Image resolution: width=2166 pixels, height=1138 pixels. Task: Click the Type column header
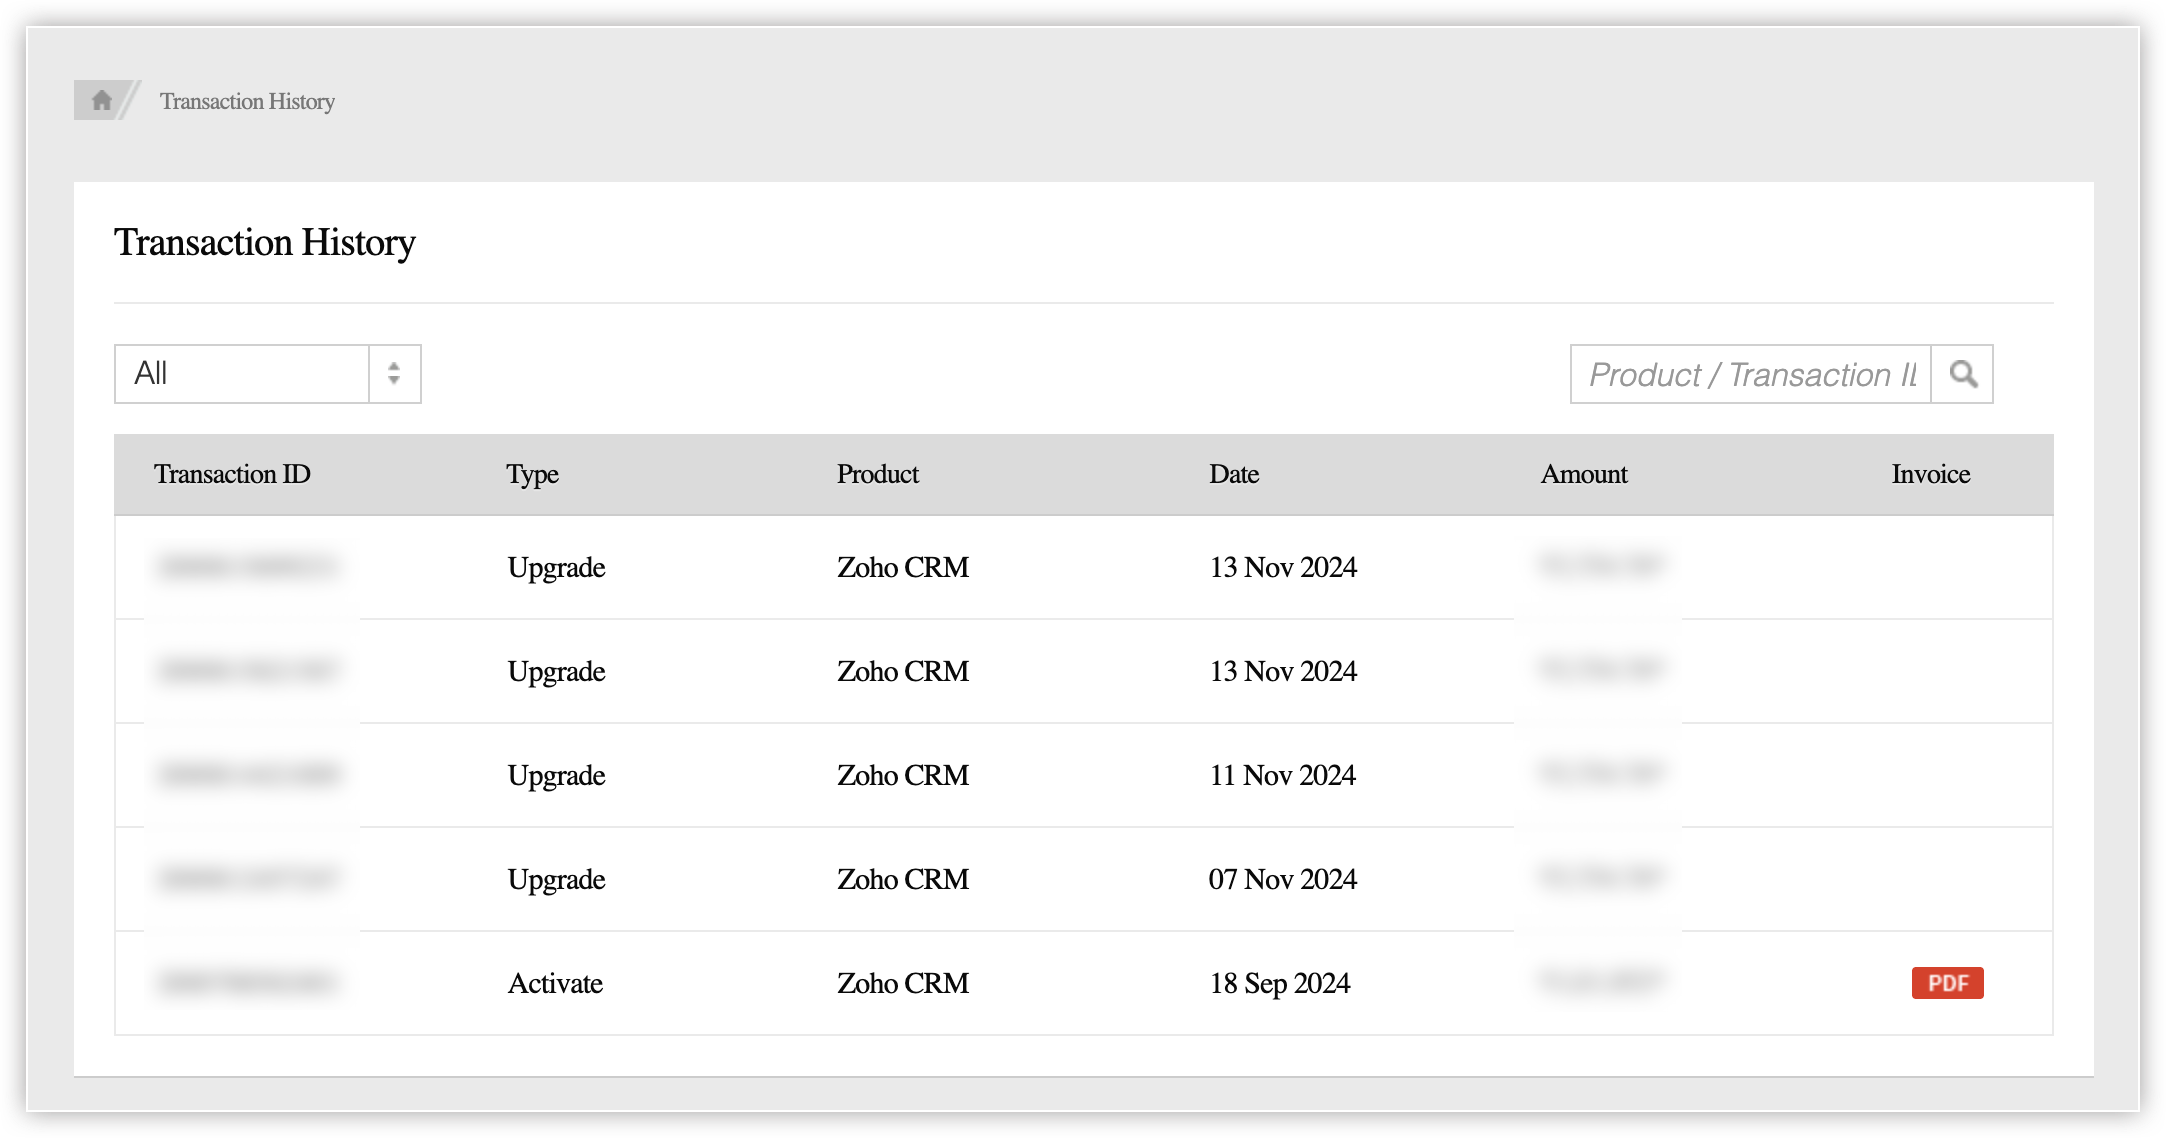point(532,474)
